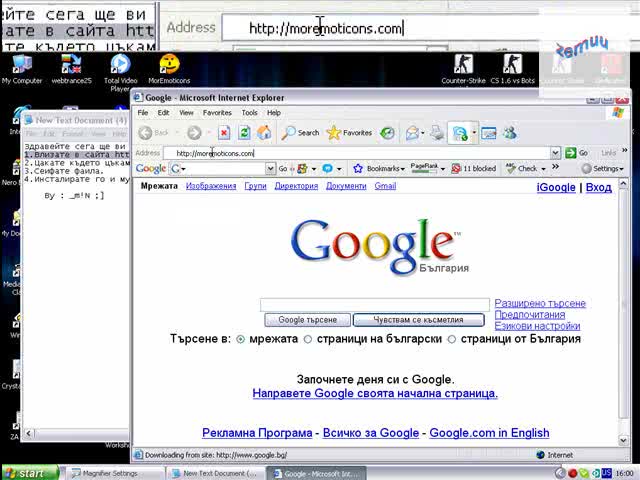The width and height of the screenshot is (640, 480).
Task: Open Total Video Player desktop icon
Action: (x=120, y=73)
